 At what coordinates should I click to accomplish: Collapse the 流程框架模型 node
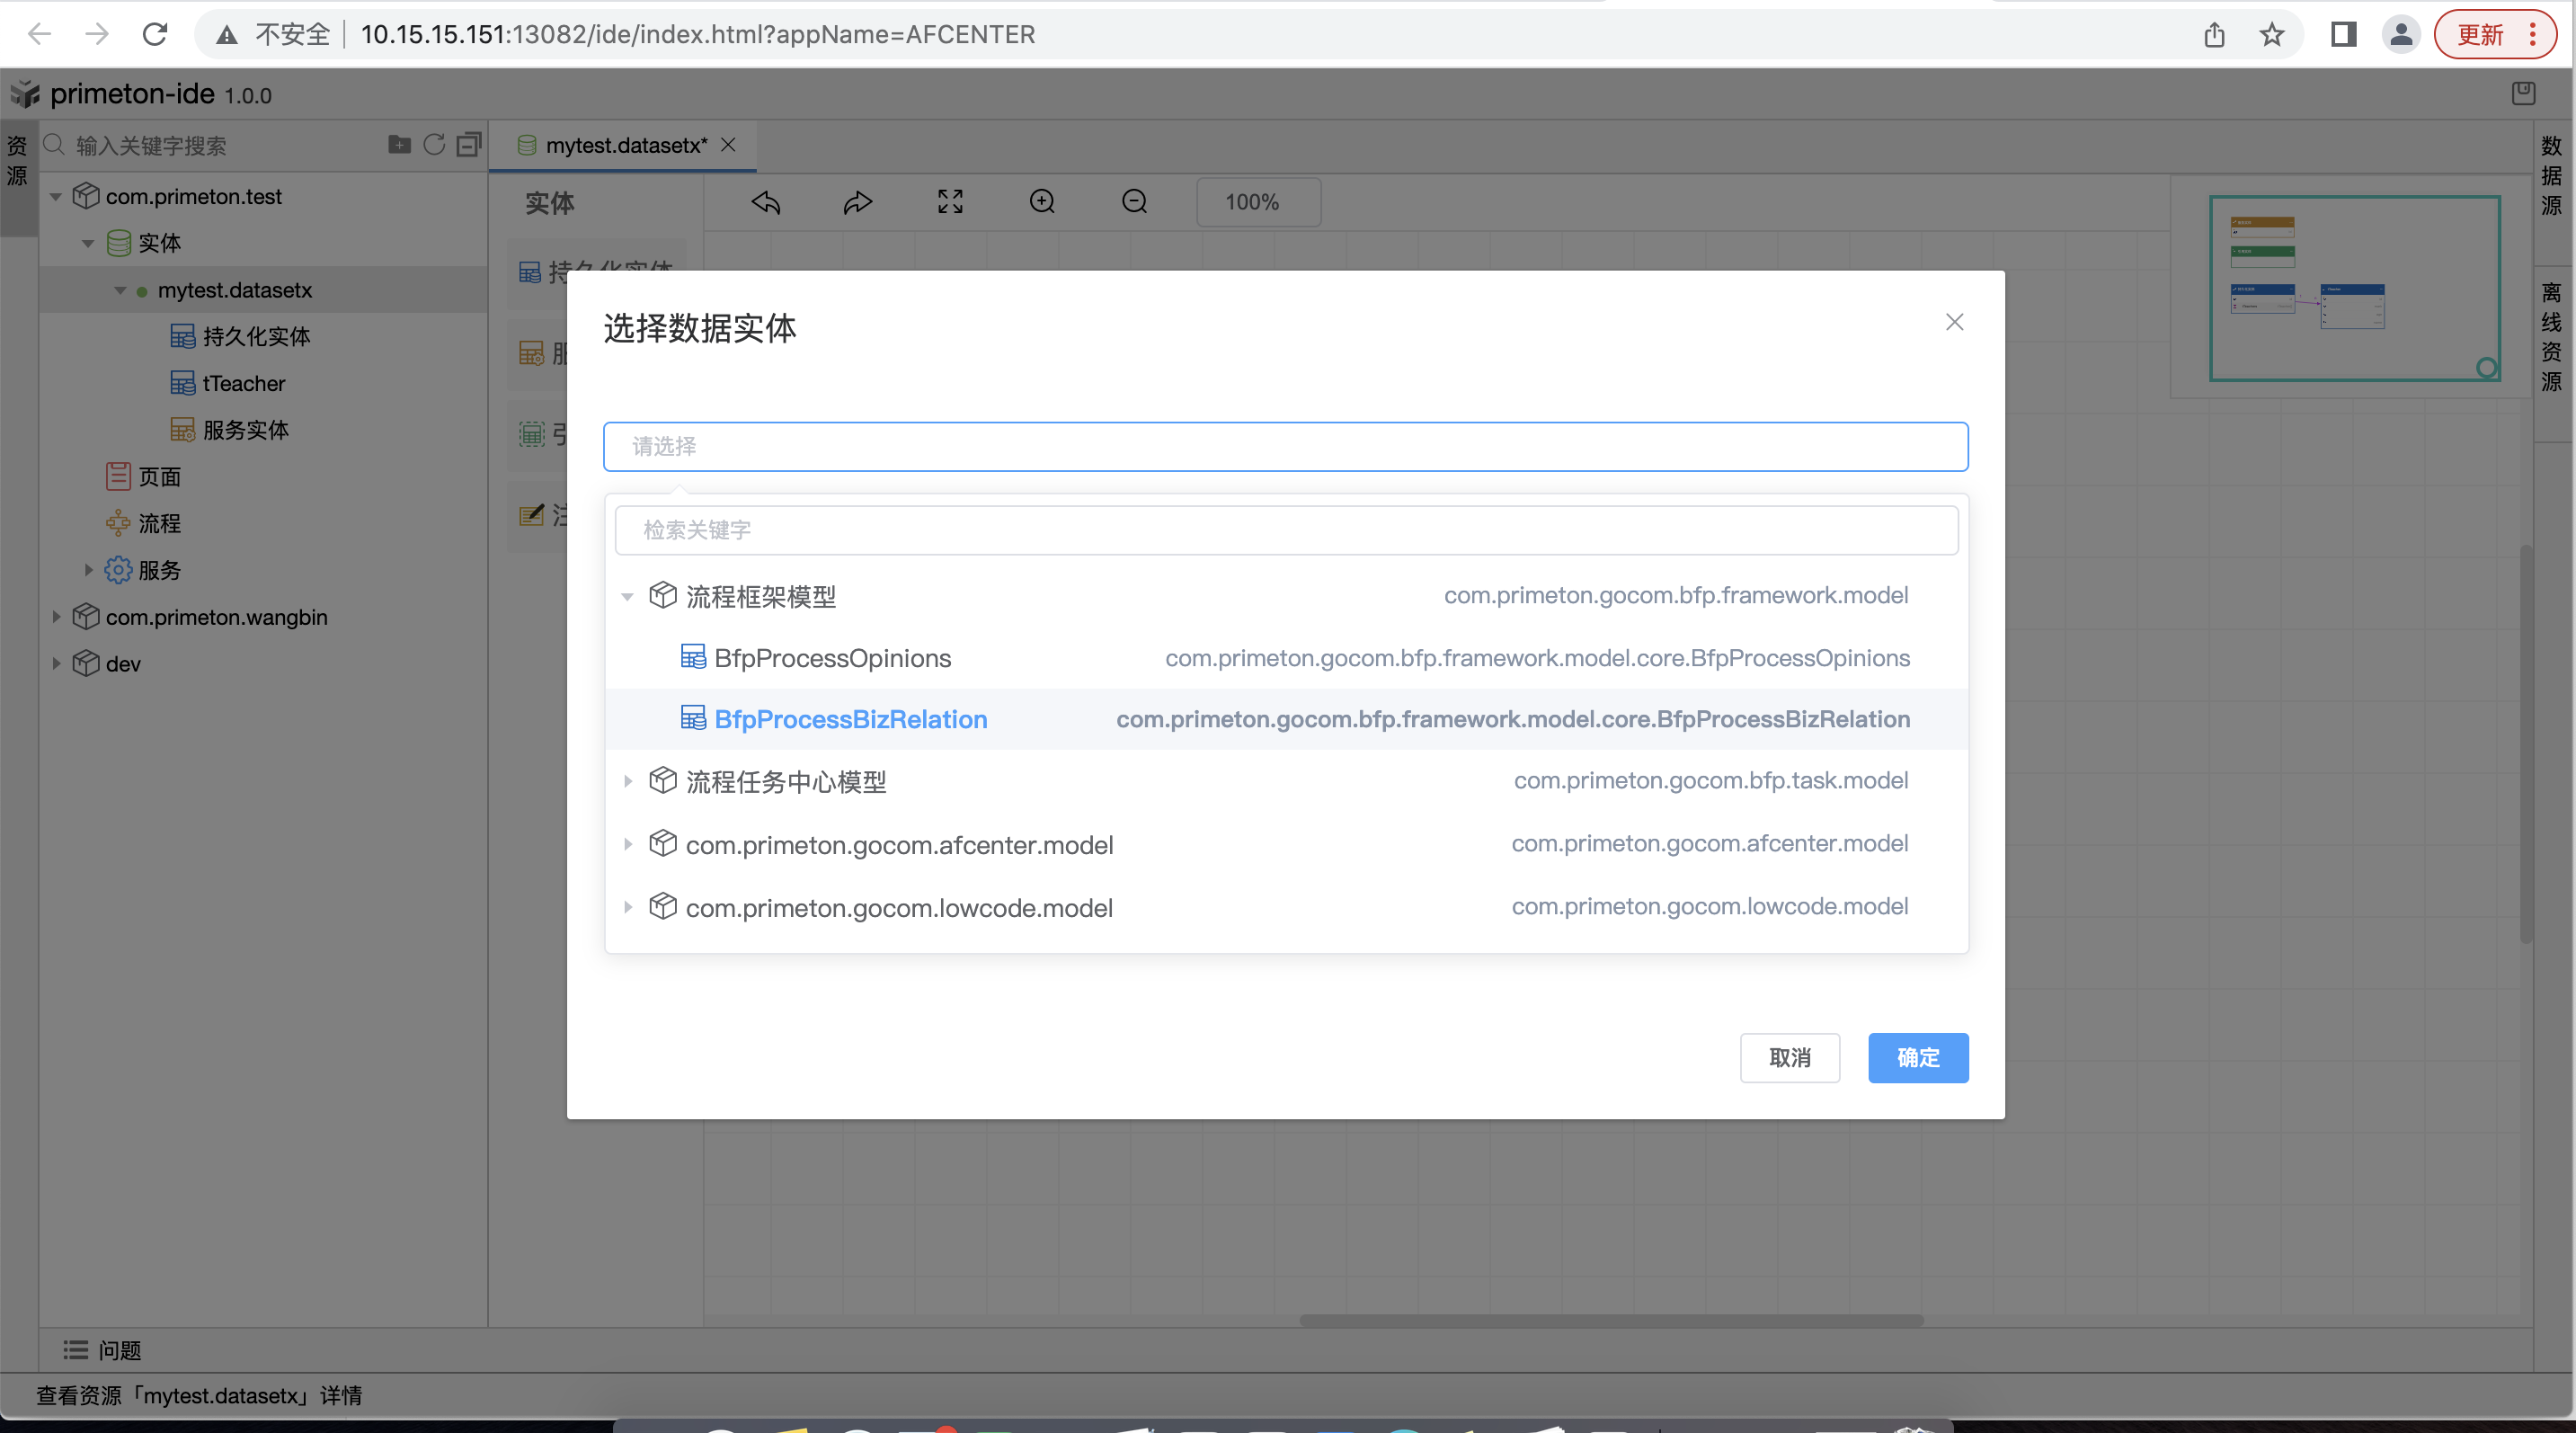click(627, 597)
